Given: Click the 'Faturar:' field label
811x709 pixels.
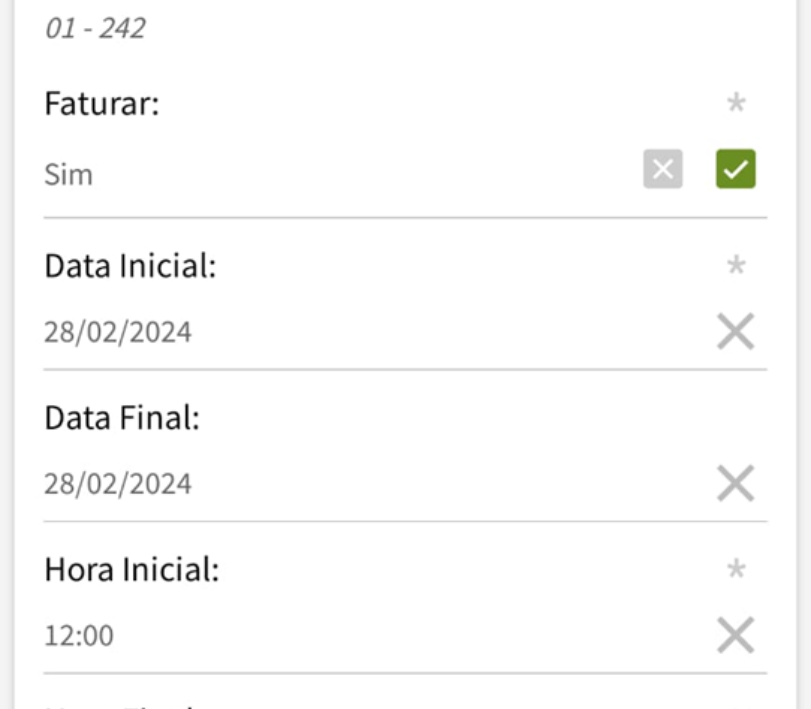Looking at the screenshot, I should click(102, 104).
